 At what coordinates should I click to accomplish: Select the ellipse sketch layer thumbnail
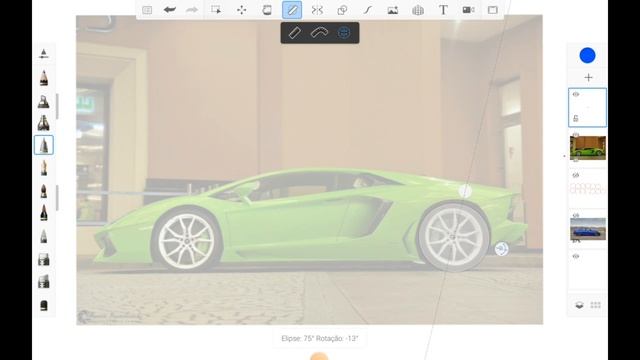click(x=588, y=189)
